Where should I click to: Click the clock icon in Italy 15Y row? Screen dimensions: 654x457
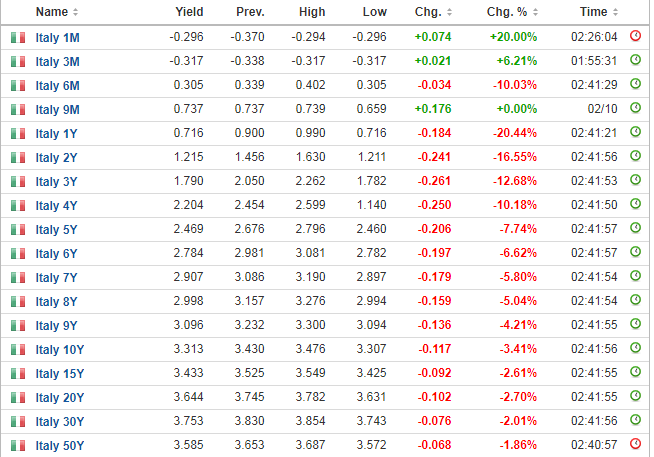click(635, 372)
